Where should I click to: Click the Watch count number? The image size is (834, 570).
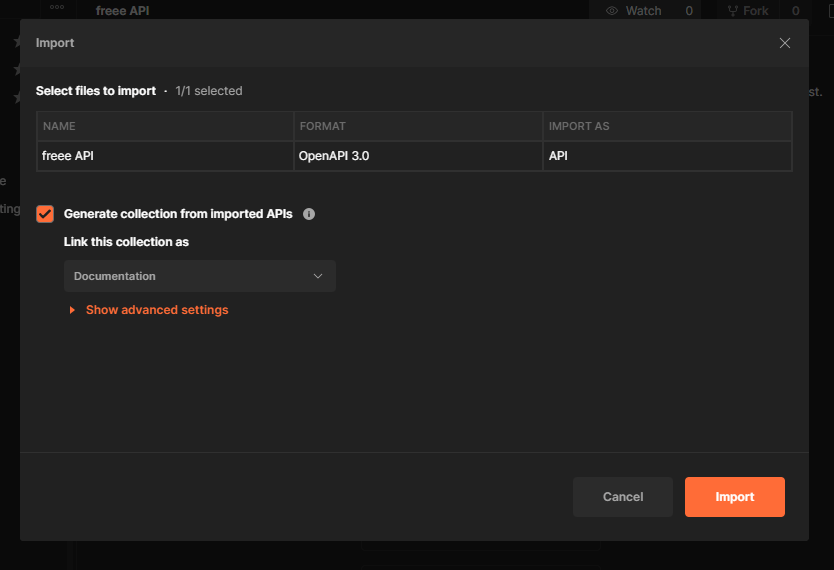click(x=689, y=11)
